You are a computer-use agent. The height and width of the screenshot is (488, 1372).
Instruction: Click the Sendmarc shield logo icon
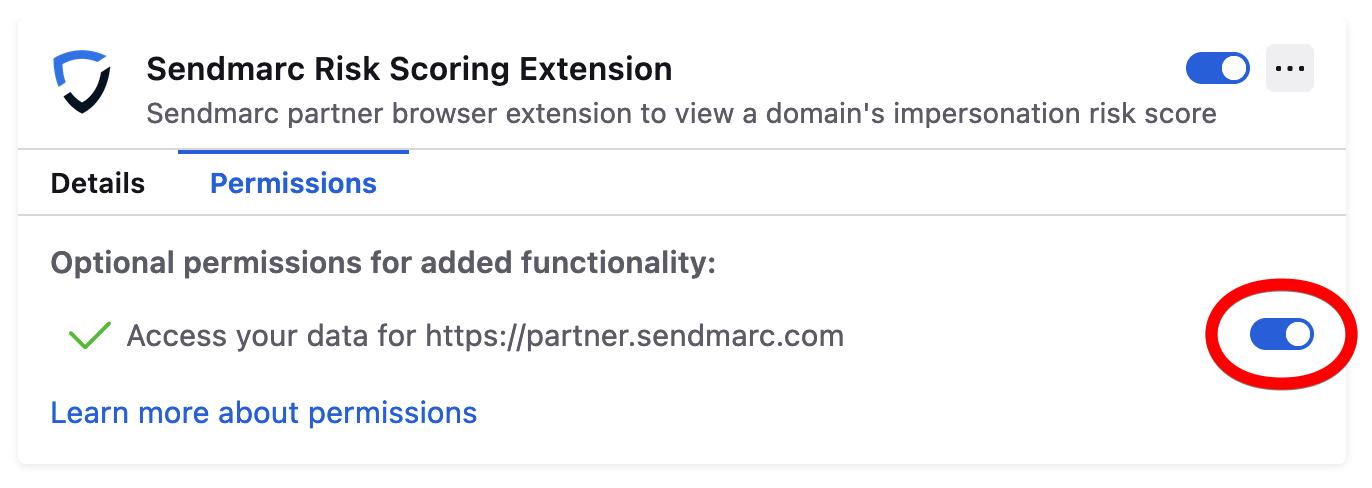point(80,82)
